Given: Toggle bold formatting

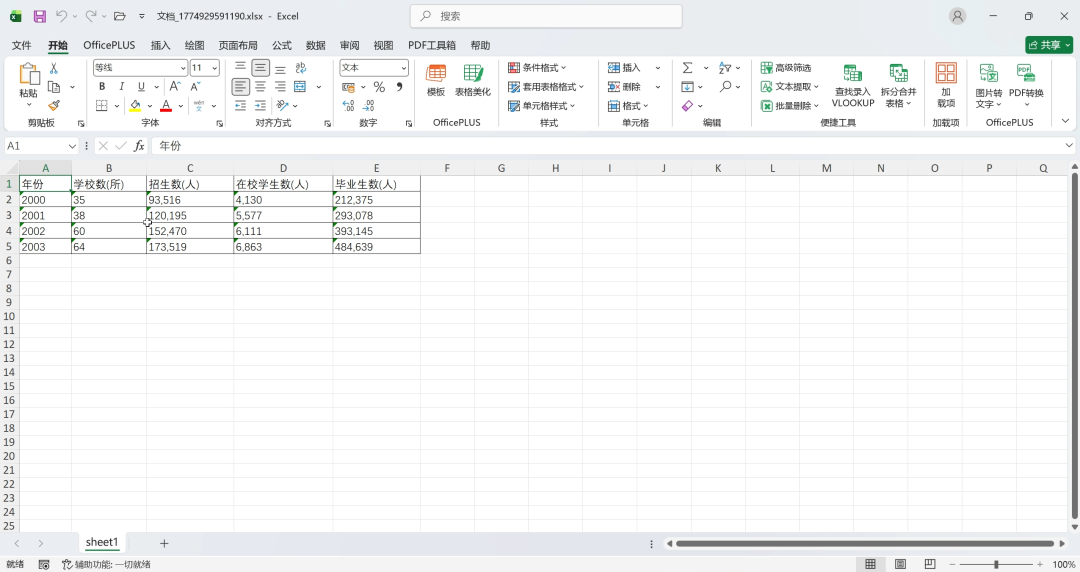Looking at the screenshot, I should click(x=102, y=87).
